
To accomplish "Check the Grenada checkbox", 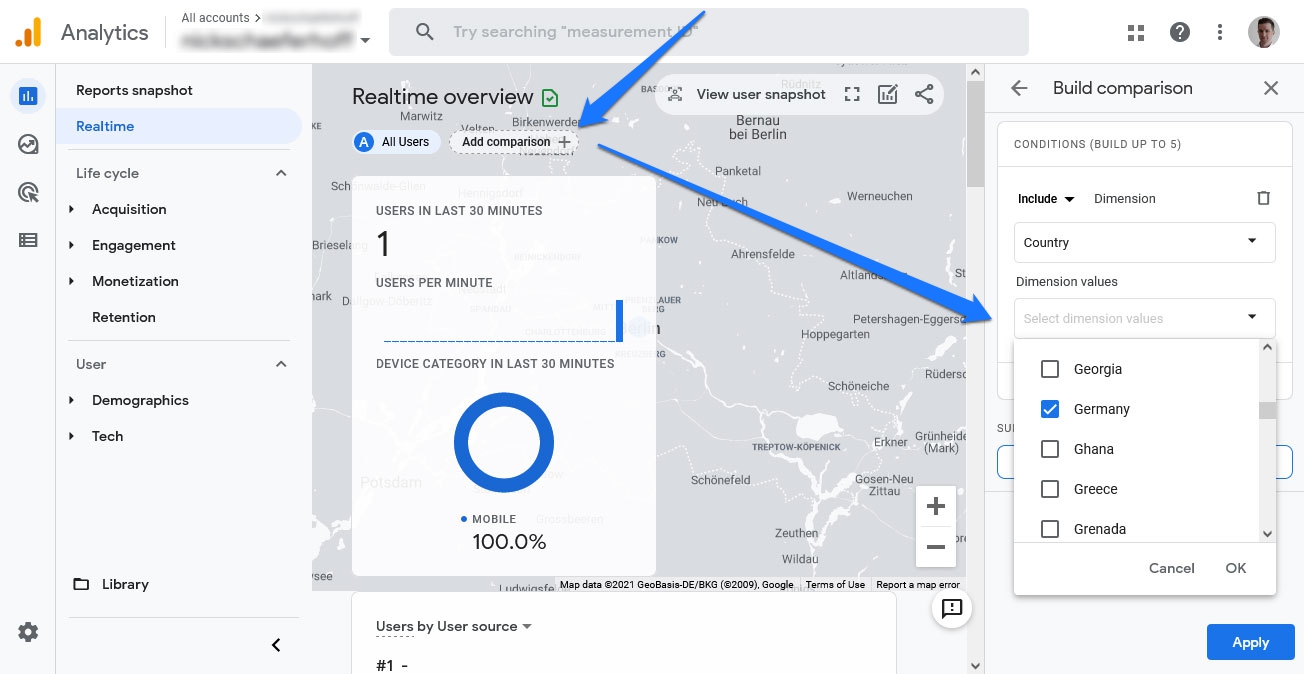I will [x=1050, y=529].
